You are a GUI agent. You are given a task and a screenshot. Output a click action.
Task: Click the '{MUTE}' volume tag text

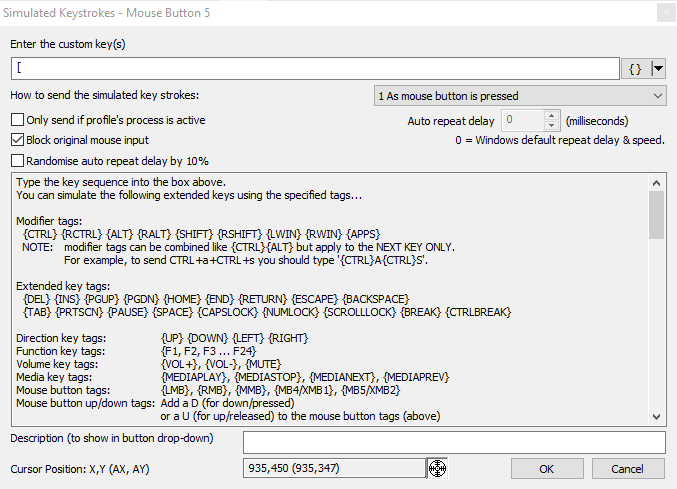263,364
